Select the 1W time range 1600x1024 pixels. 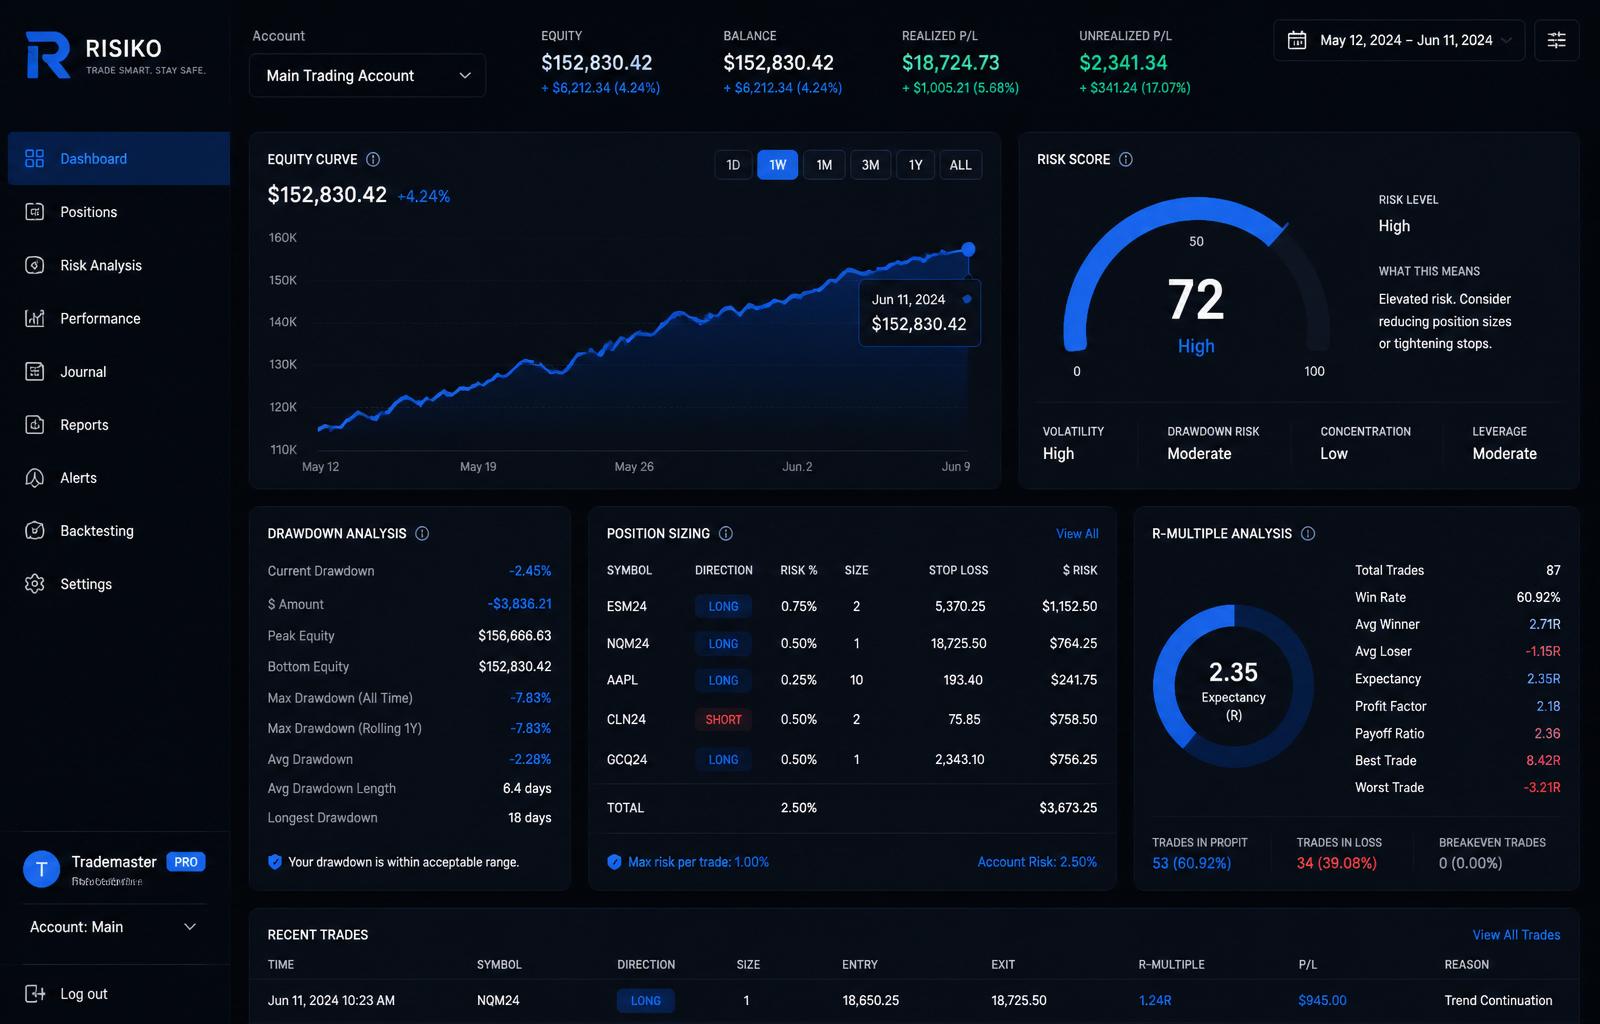point(778,165)
